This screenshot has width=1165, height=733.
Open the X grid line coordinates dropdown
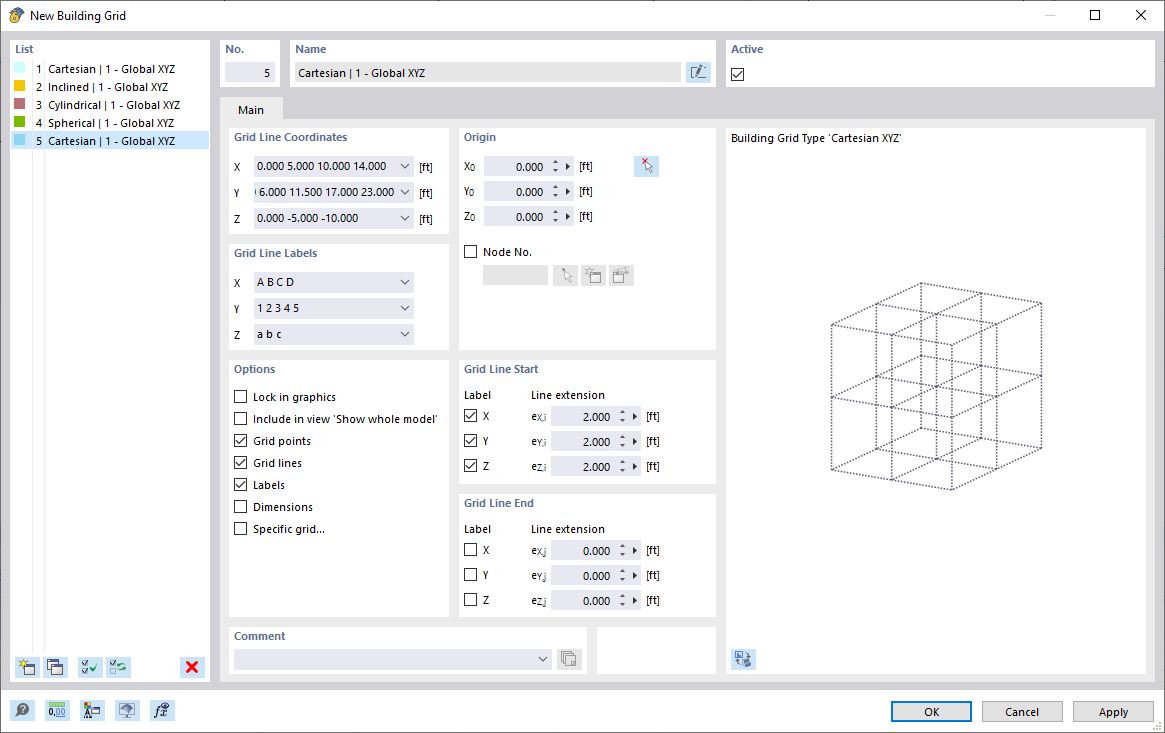pyautogui.click(x=404, y=166)
